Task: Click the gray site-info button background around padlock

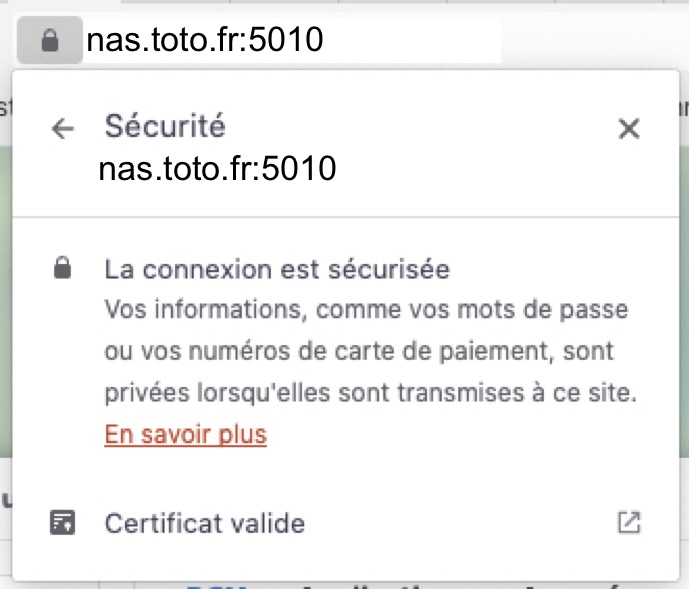Action: [50, 40]
